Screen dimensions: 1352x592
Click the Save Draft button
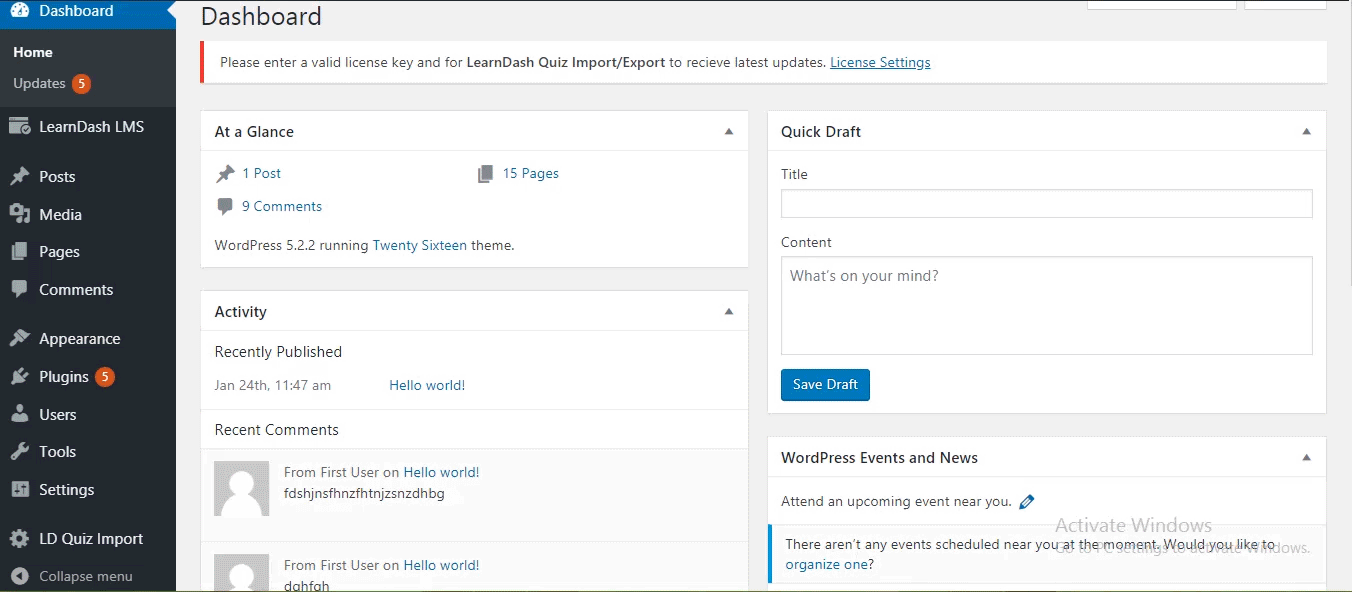(825, 385)
